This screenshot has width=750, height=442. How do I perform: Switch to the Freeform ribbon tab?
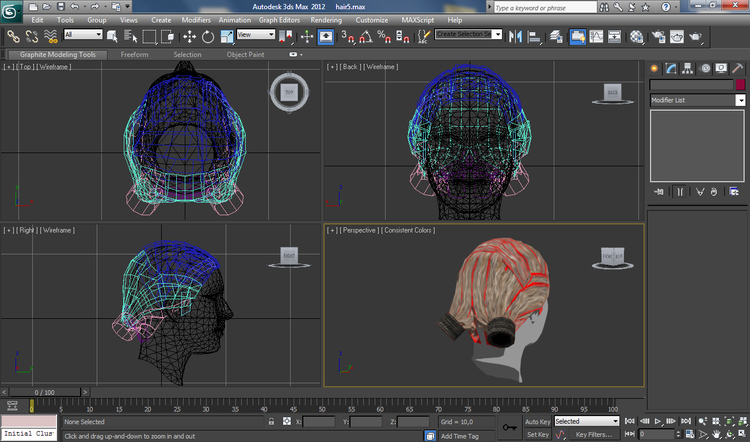[134, 55]
